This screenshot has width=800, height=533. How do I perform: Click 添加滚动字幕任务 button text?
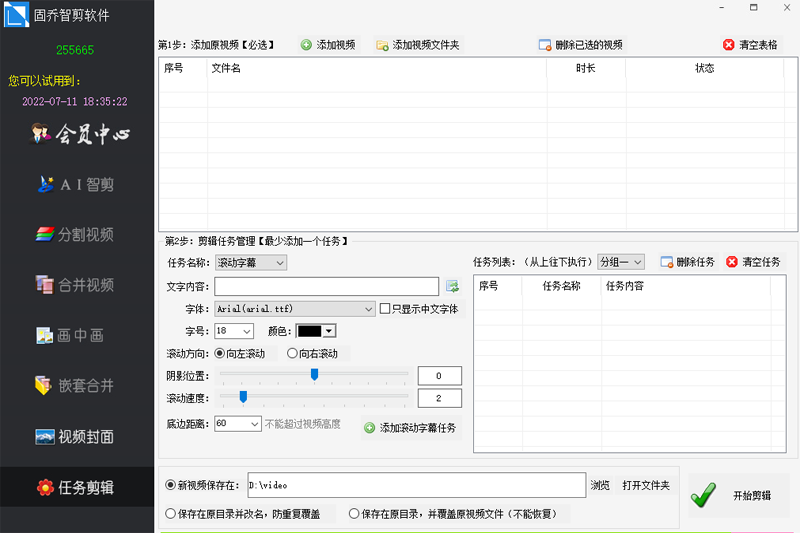(417, 428)
